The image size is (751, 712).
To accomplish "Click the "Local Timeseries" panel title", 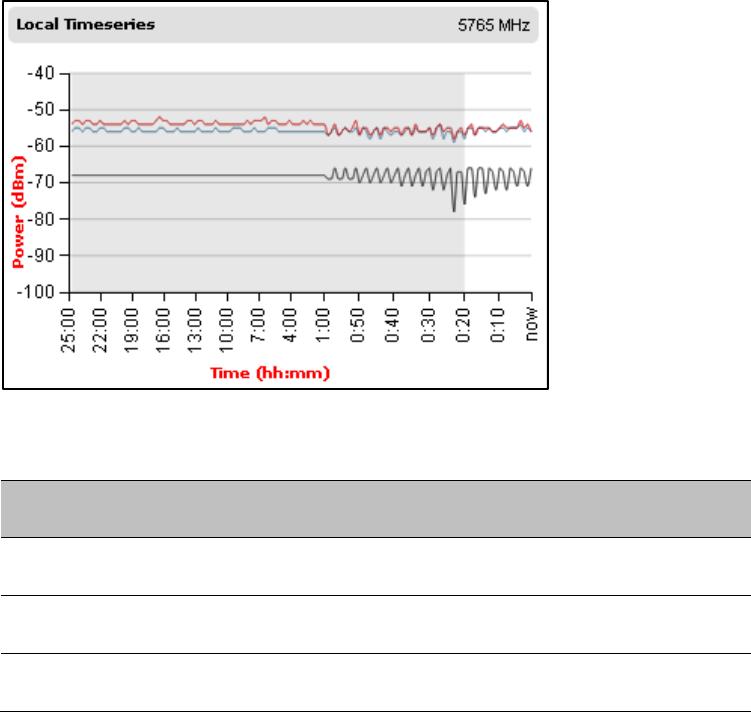I will point(86,24).
